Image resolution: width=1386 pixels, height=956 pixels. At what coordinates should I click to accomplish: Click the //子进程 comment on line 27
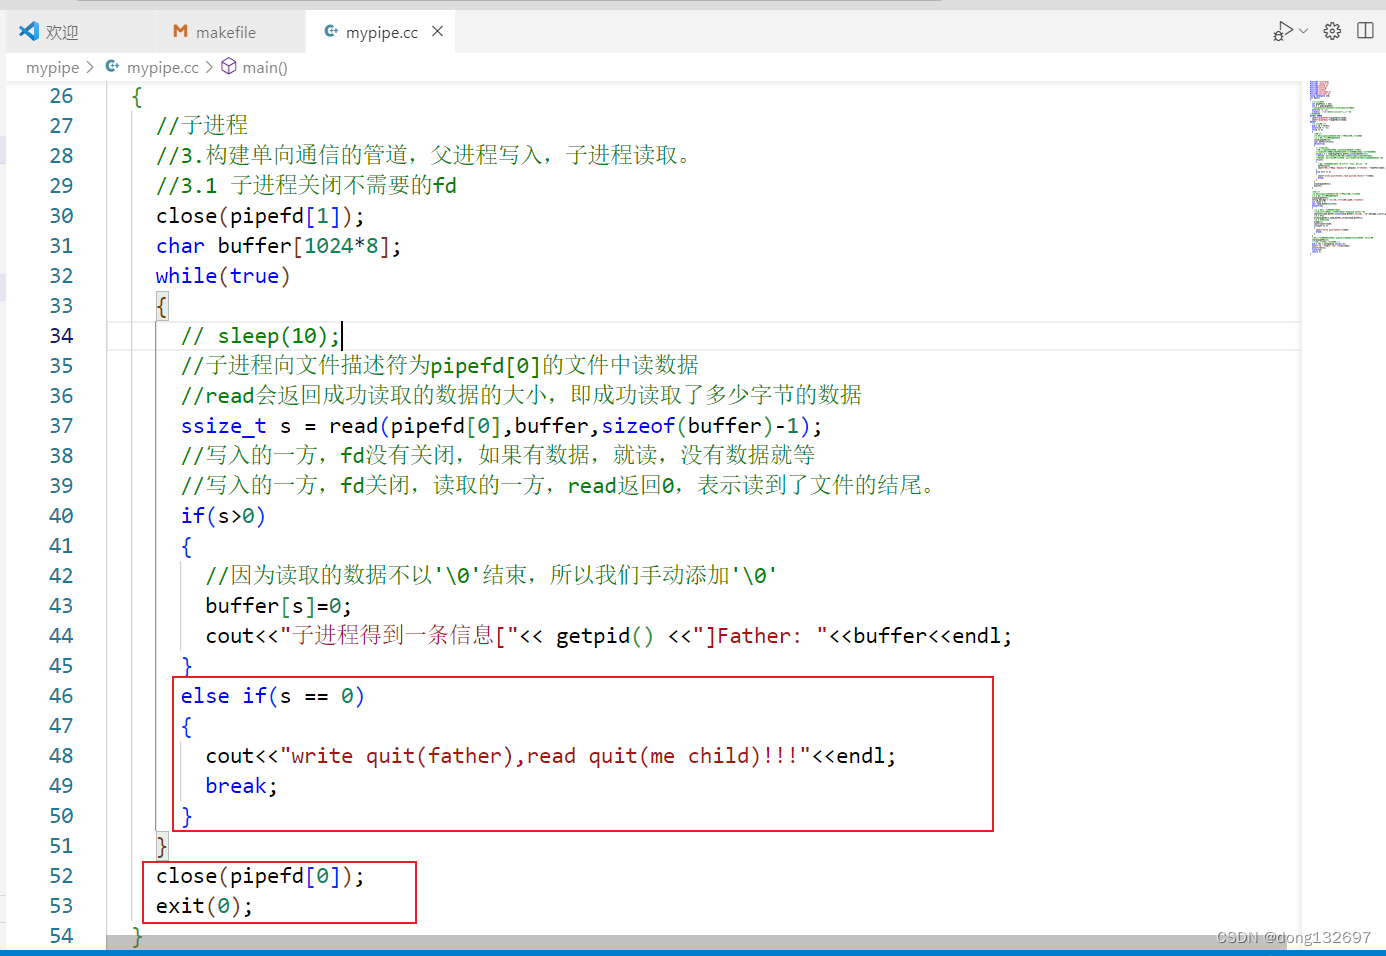pyautogui.click(x=202, y=125)
